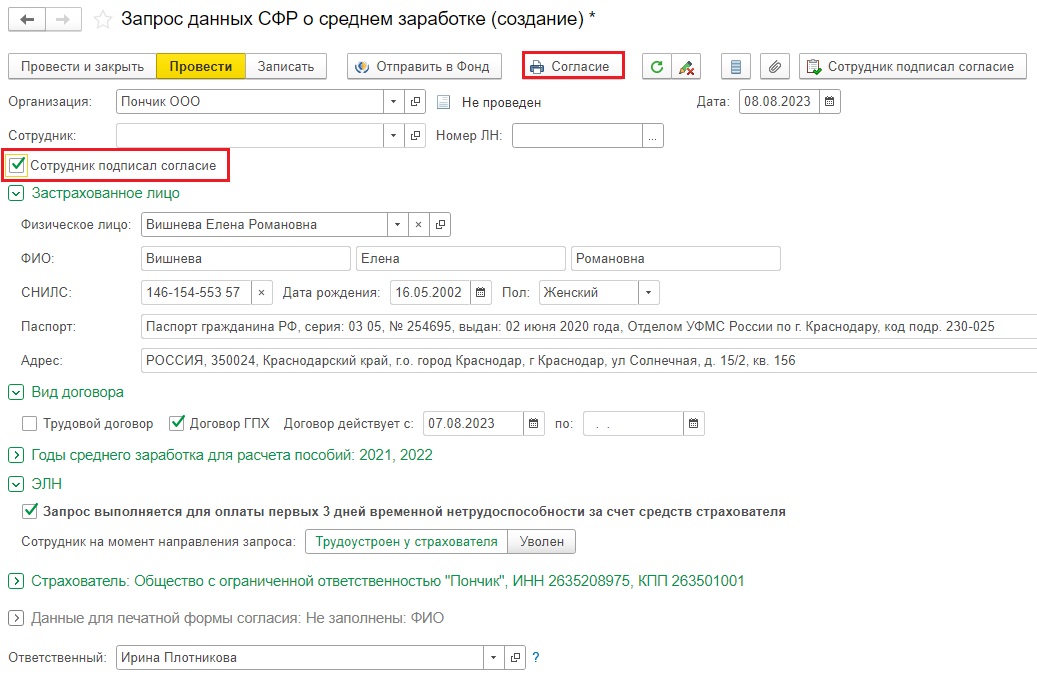
Task: Click the Паспорт details field
Action: coord(589,327)
